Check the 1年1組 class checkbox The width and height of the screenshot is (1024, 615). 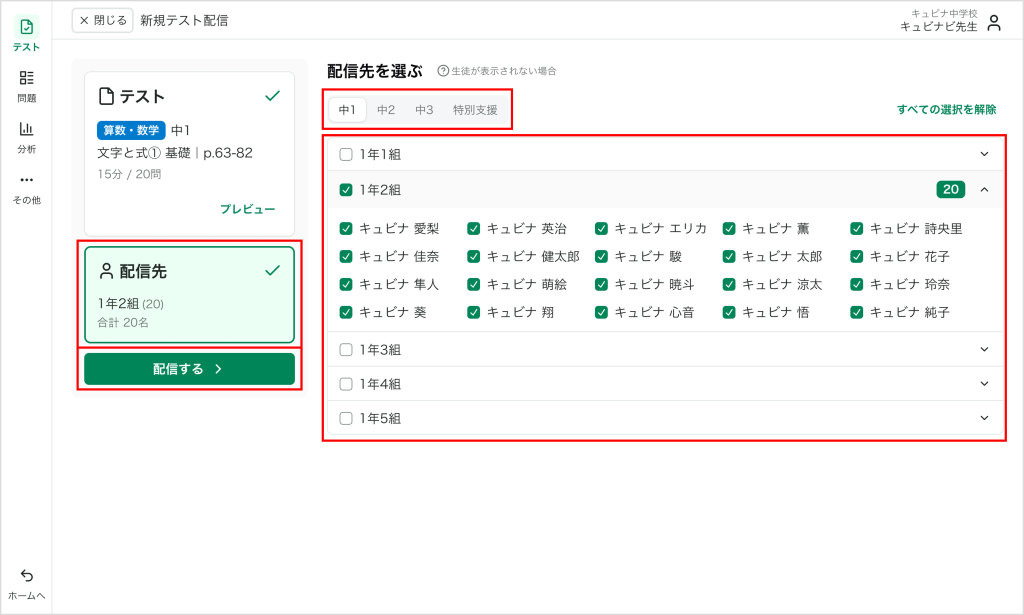pos(346,155)
